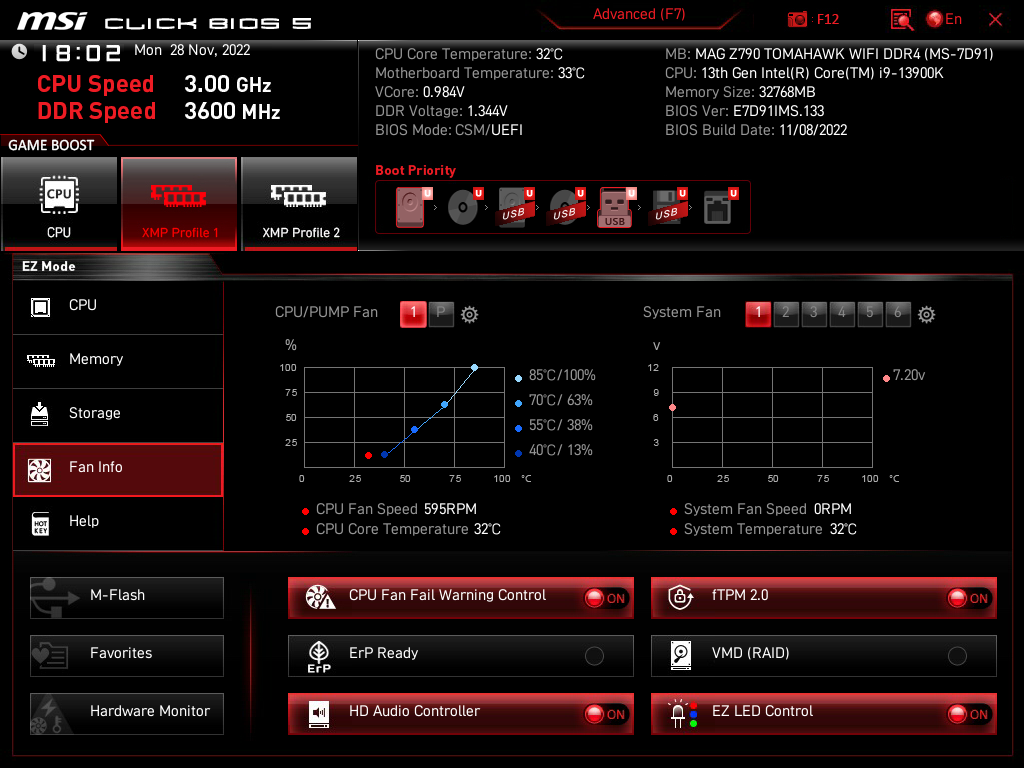Screen dimensions: 1024x768
Task: Close the BIOS with the red X
Action: 995,20
